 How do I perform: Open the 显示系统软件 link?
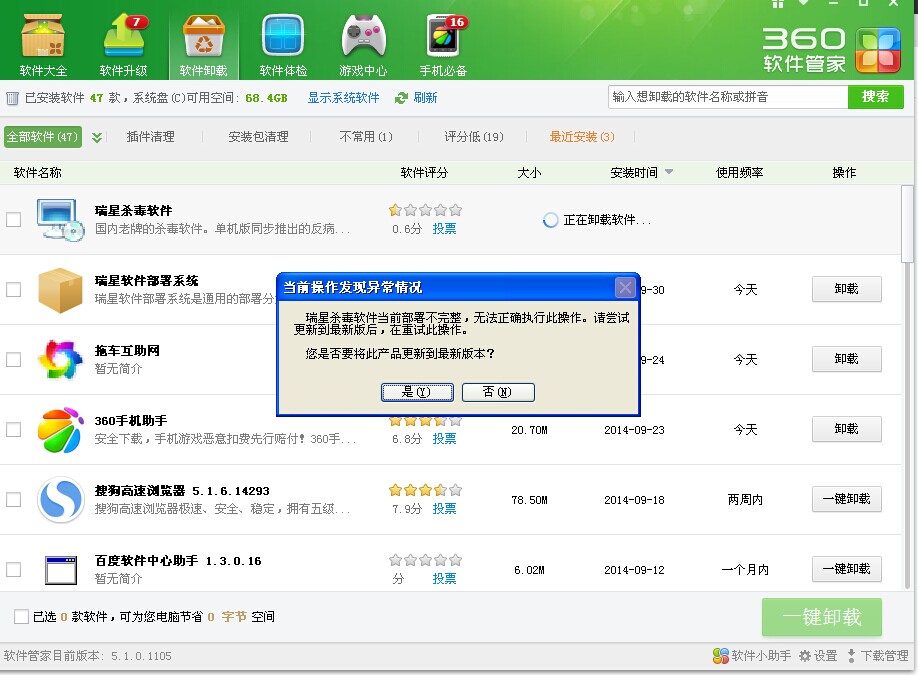coord(344,98)
